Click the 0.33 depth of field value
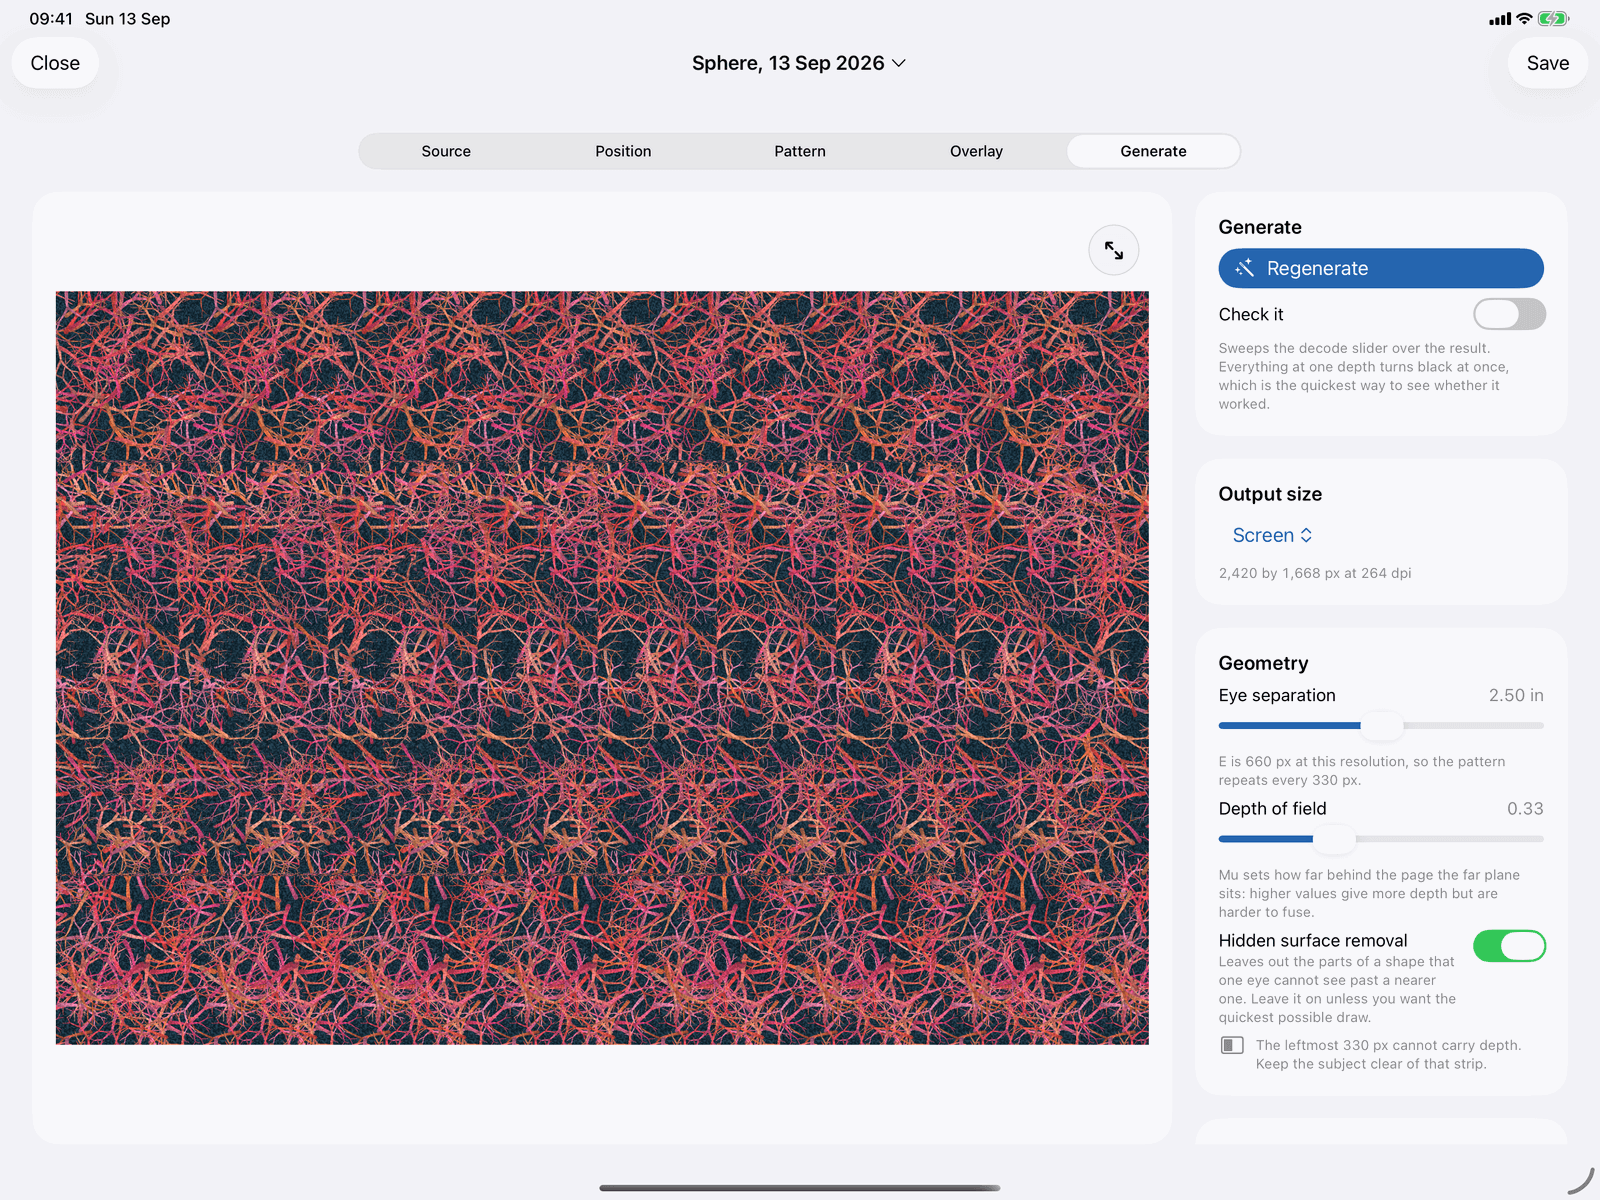This screenshot has height=1200, width=1600. pyautogui.click(x=1525, y=808)
